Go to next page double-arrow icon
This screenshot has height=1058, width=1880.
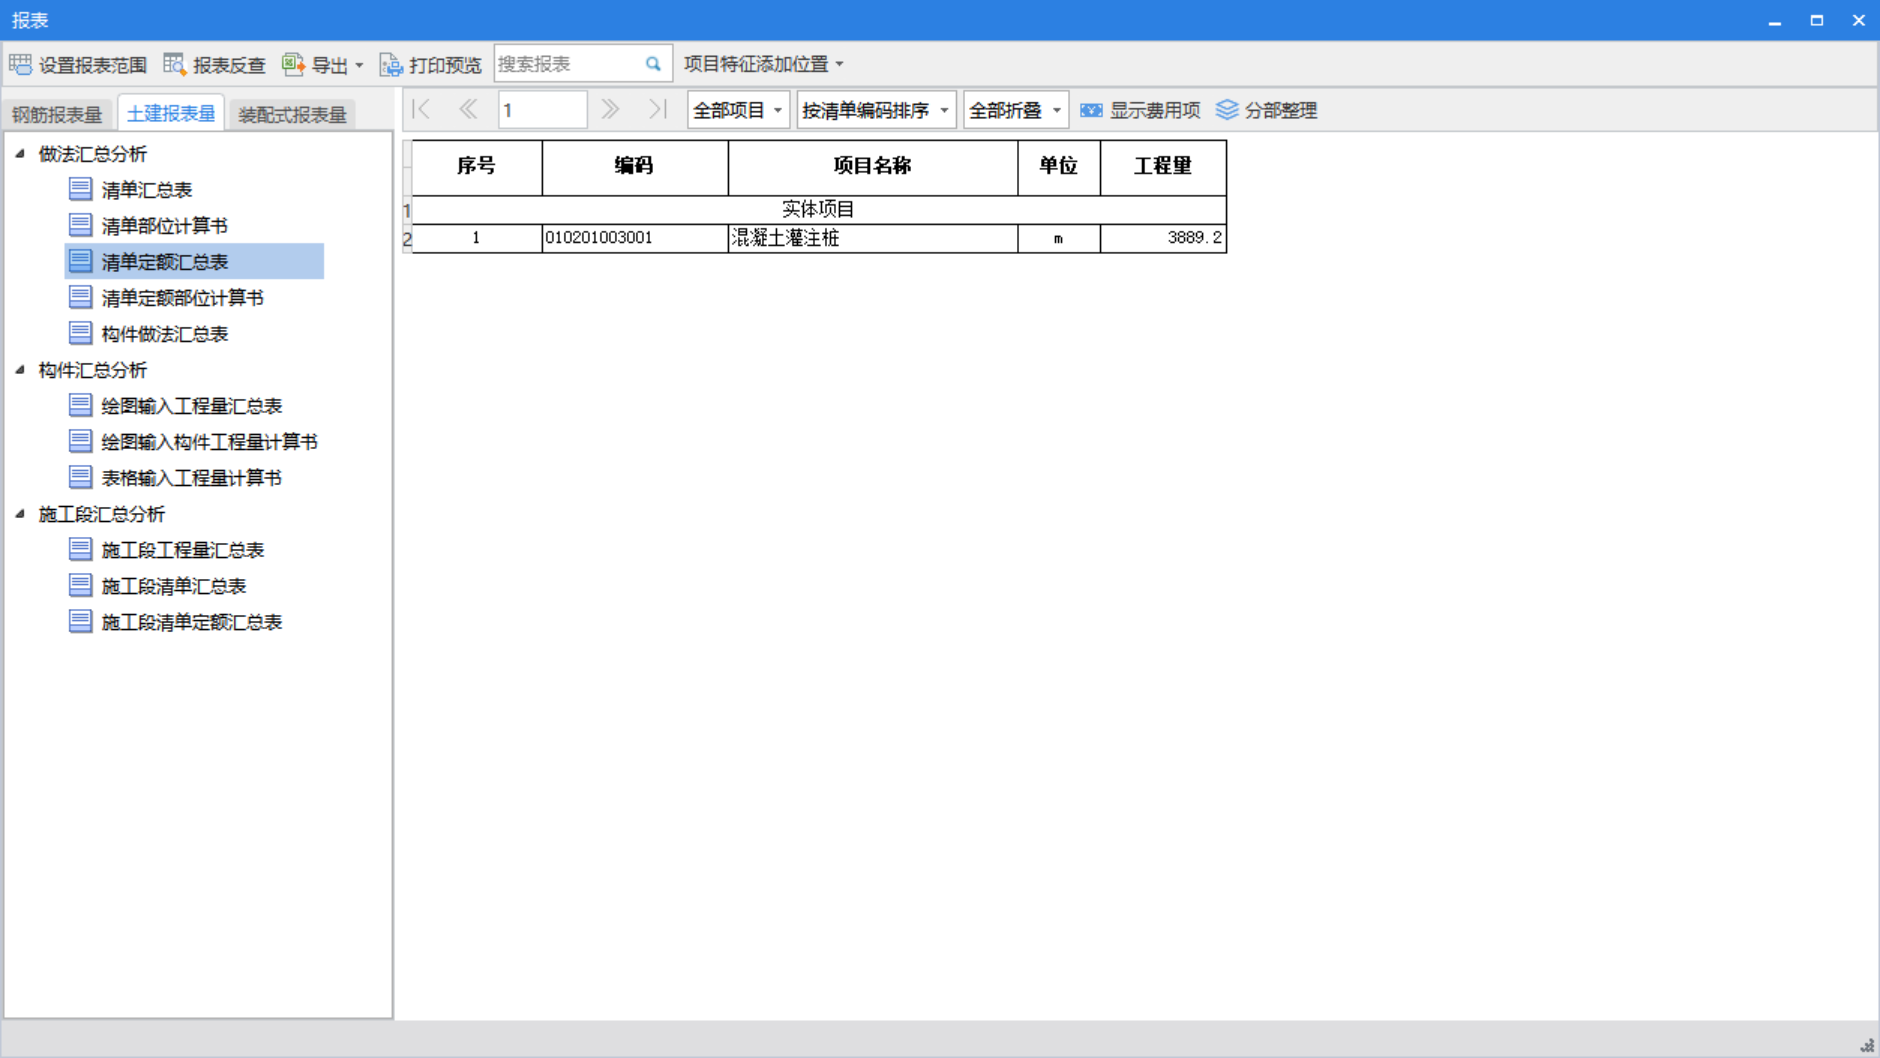tap(610, 109)
